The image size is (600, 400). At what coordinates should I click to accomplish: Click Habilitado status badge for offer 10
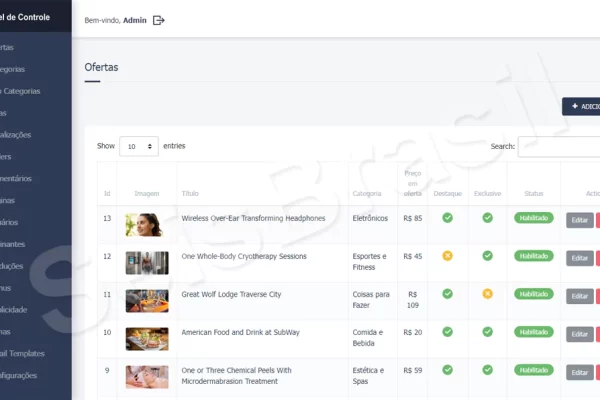(x=534, y=332)
